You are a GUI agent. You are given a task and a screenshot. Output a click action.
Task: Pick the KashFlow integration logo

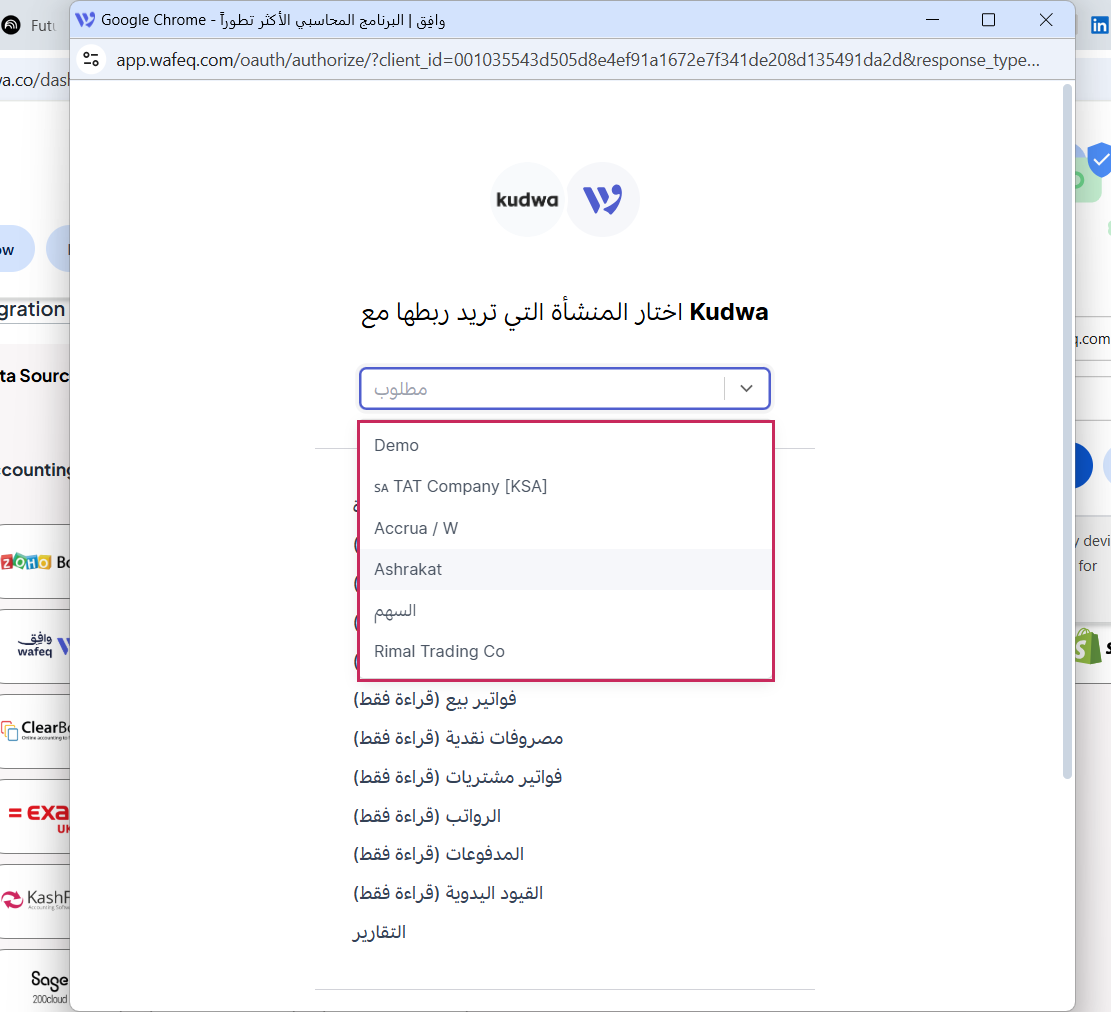[x=36, y=900]
